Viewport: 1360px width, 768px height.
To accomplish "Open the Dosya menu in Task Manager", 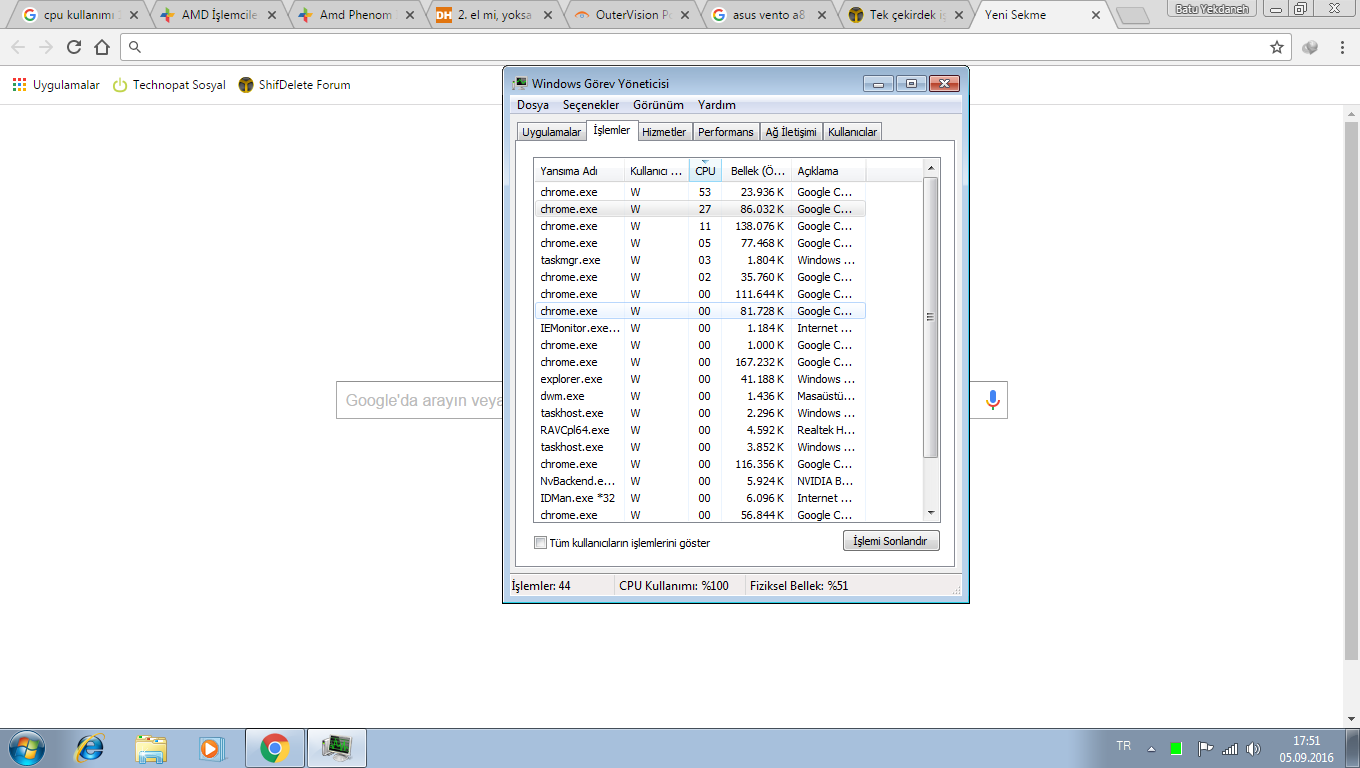I will [533, 105].
